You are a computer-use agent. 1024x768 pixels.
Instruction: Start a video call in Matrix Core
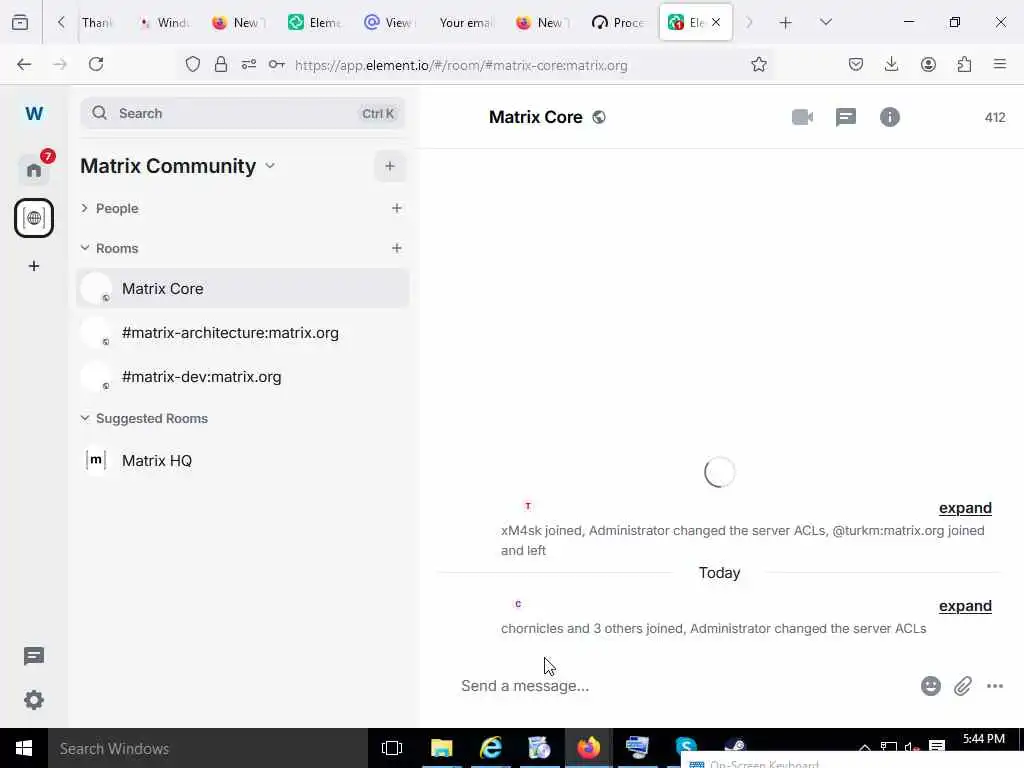(x=802, y=118)
